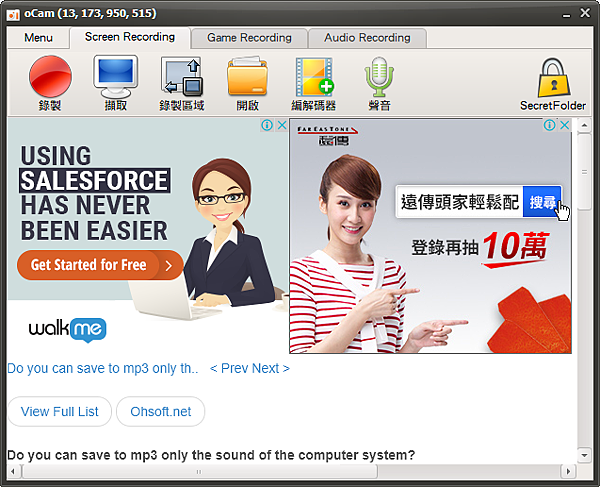Capture a screenshot with the monitor icon
This screenshot has width=600, height=487.
point(116,77)
